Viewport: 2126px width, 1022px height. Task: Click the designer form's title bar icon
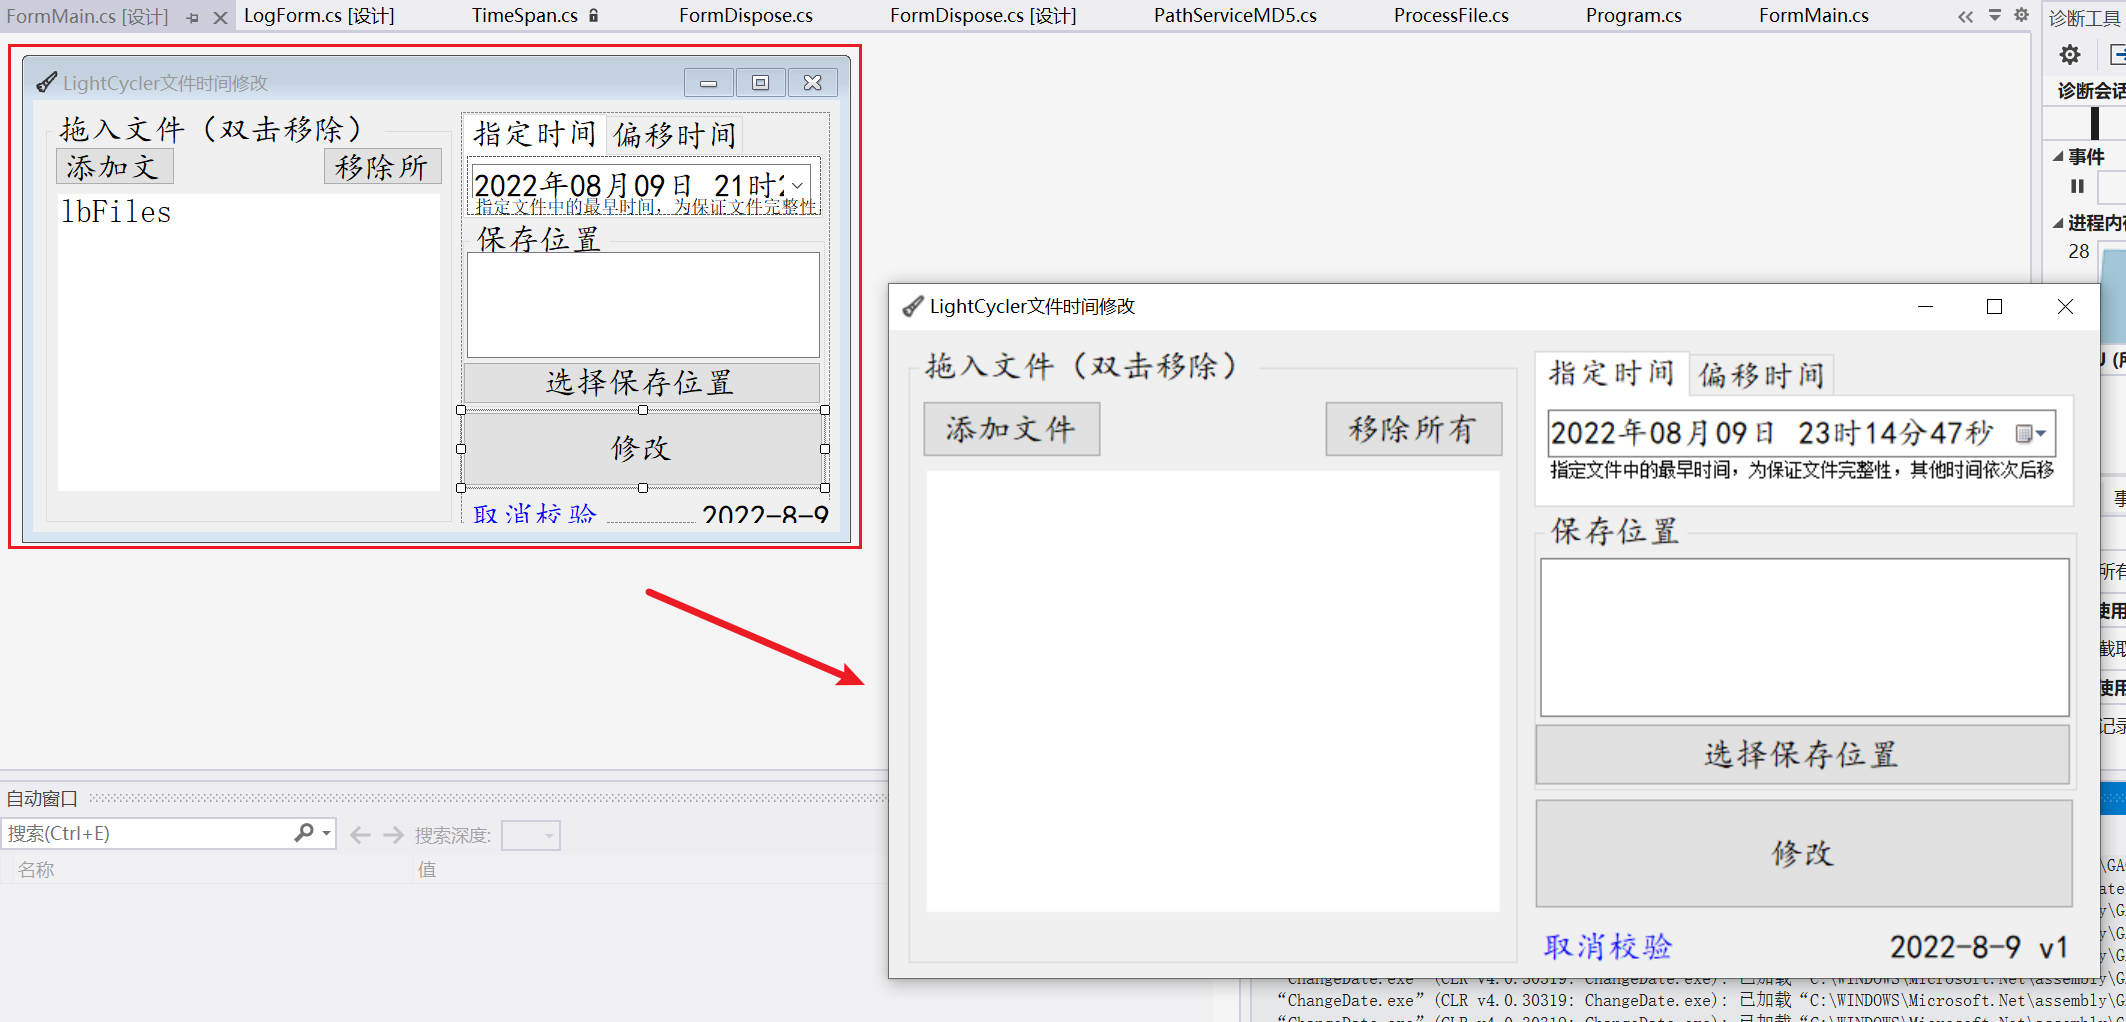point(46,83)
